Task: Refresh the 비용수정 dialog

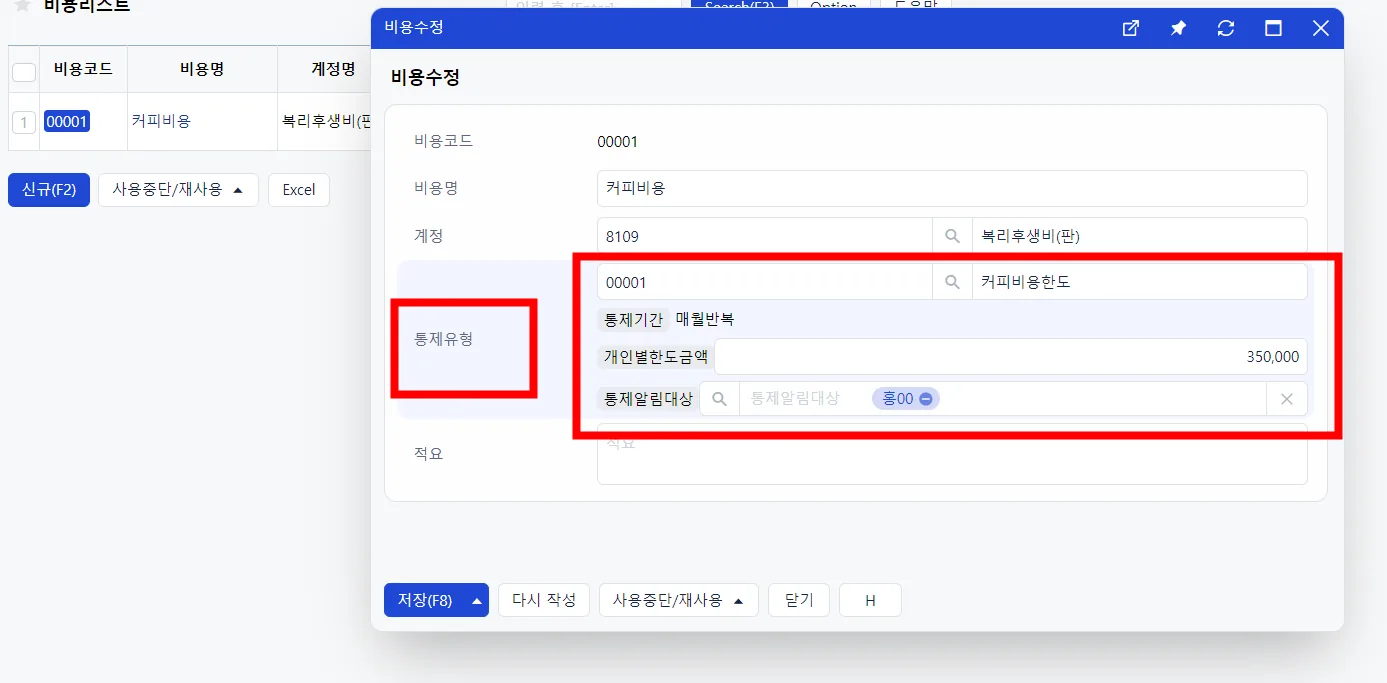Action: point(1226,28)
